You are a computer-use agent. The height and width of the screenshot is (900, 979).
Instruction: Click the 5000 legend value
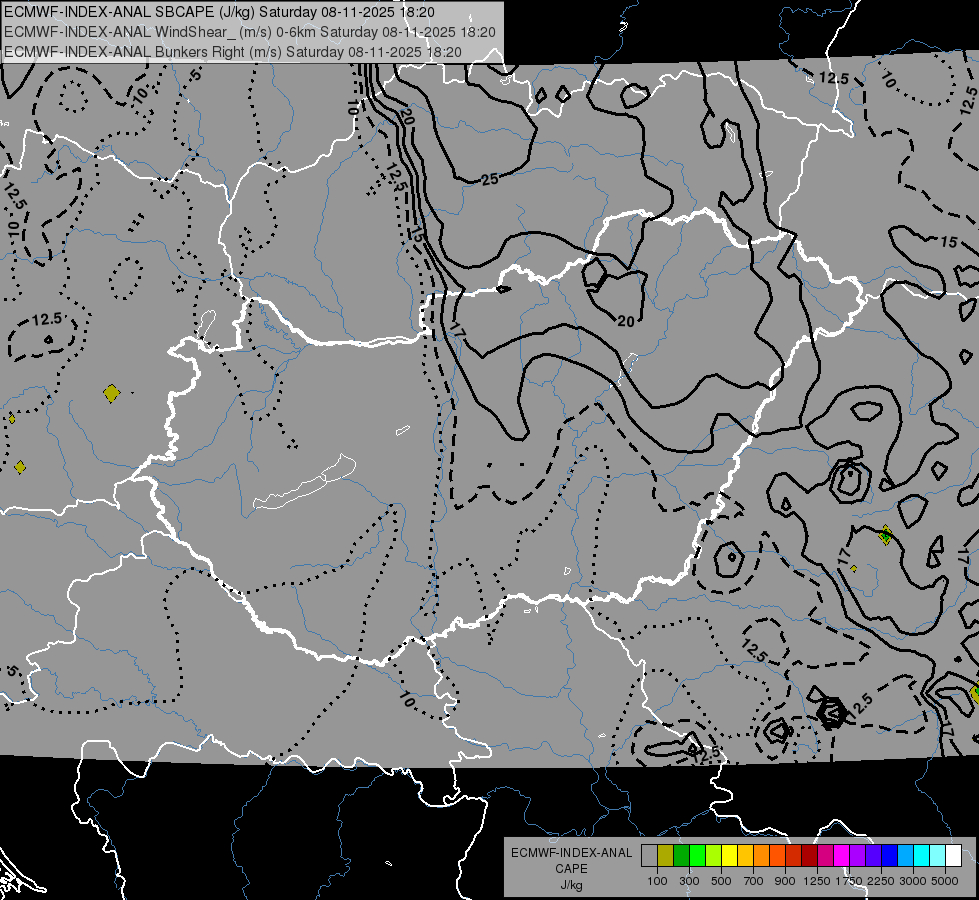pyautogui.click(x=945, y=881)
